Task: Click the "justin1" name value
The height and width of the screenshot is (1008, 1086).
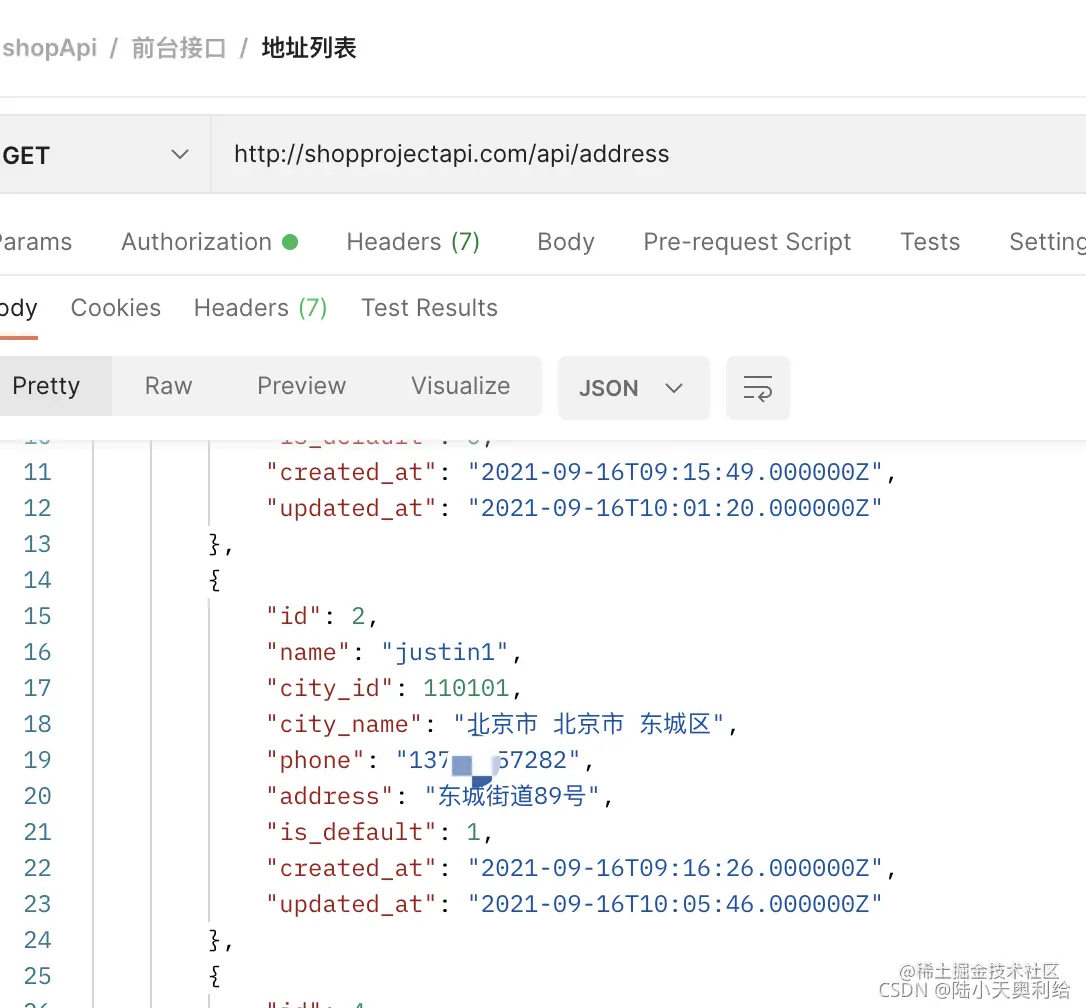Action: tap(445, 652)
